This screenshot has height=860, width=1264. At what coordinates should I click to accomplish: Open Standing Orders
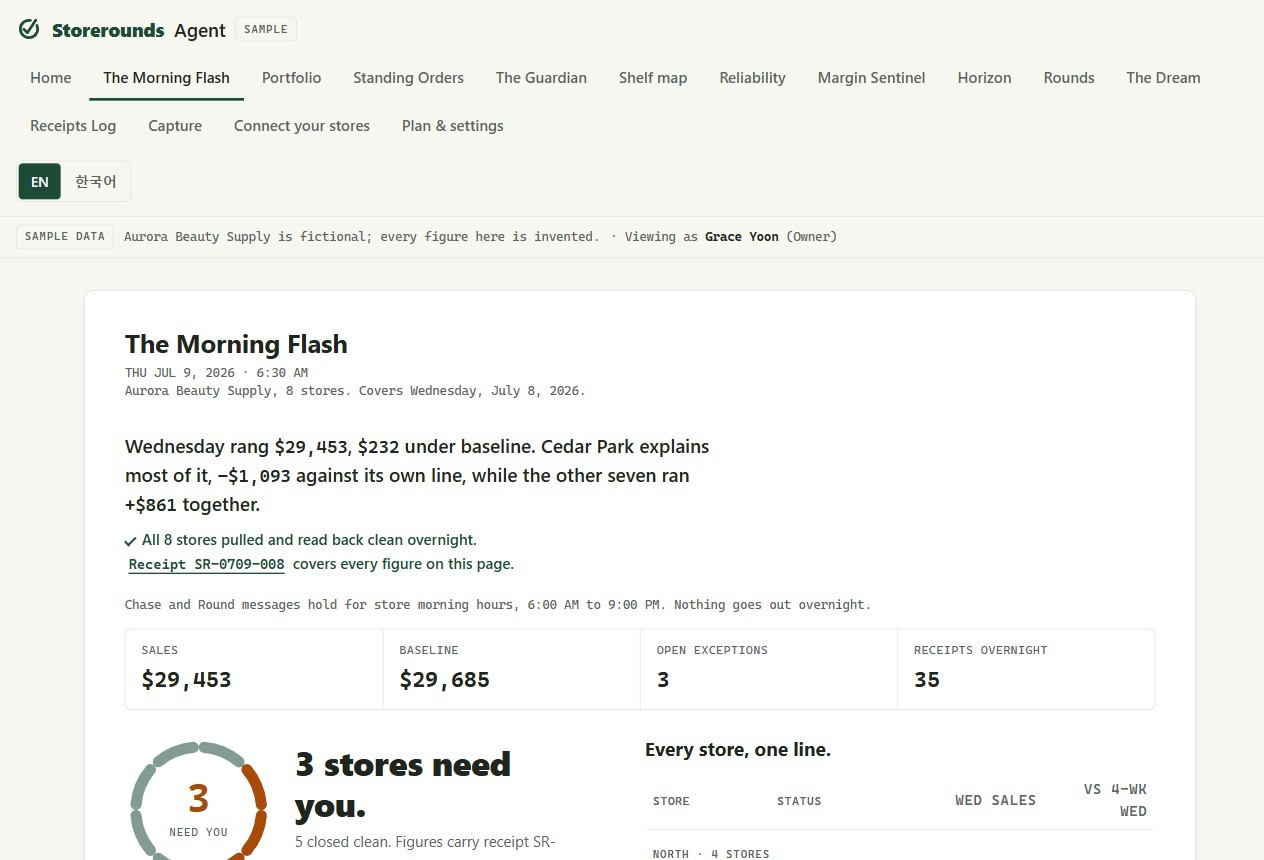[408, 78]
